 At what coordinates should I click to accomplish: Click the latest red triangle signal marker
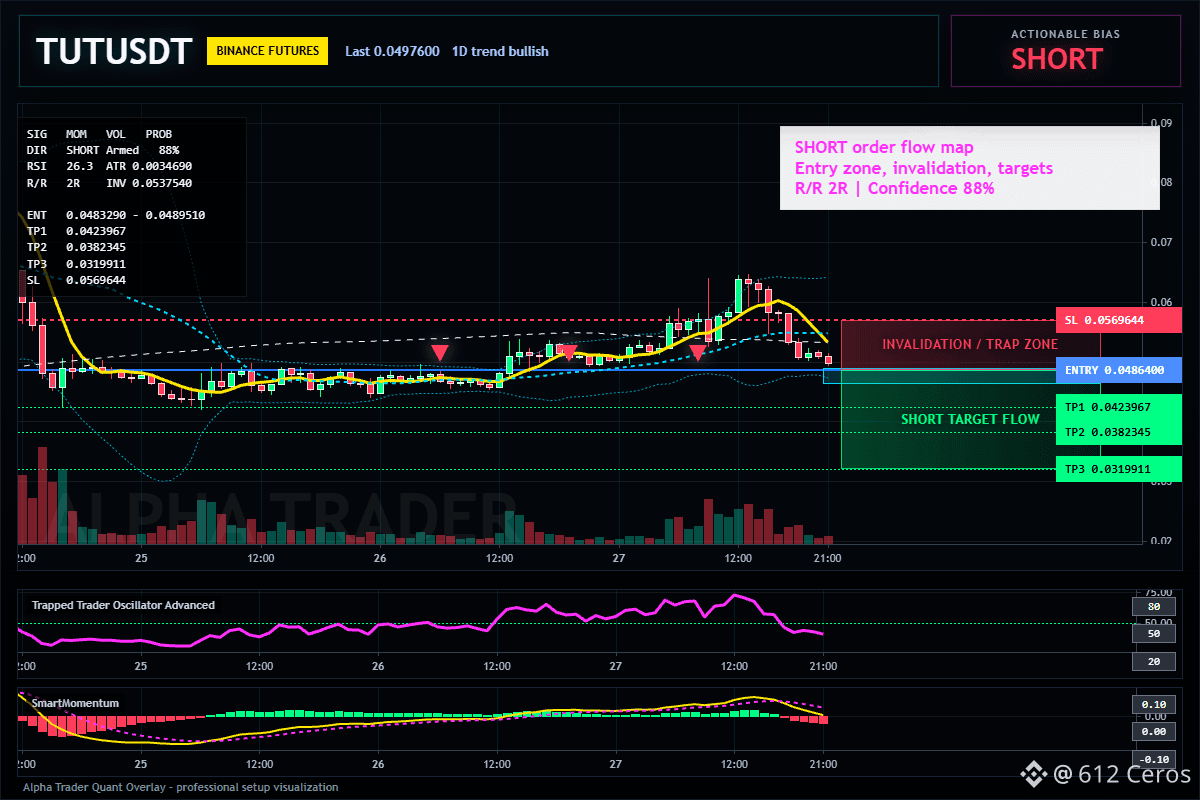(x=698, y=352)
